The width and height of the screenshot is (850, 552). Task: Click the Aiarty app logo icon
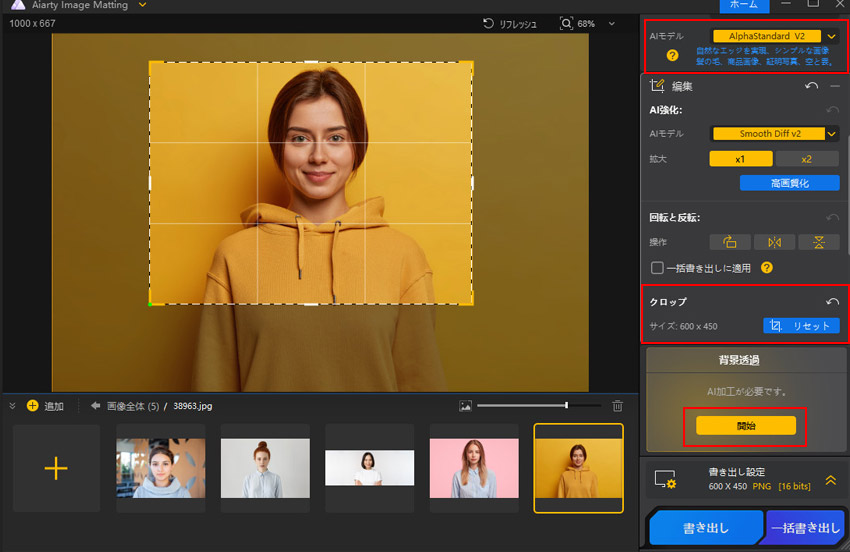18,5
